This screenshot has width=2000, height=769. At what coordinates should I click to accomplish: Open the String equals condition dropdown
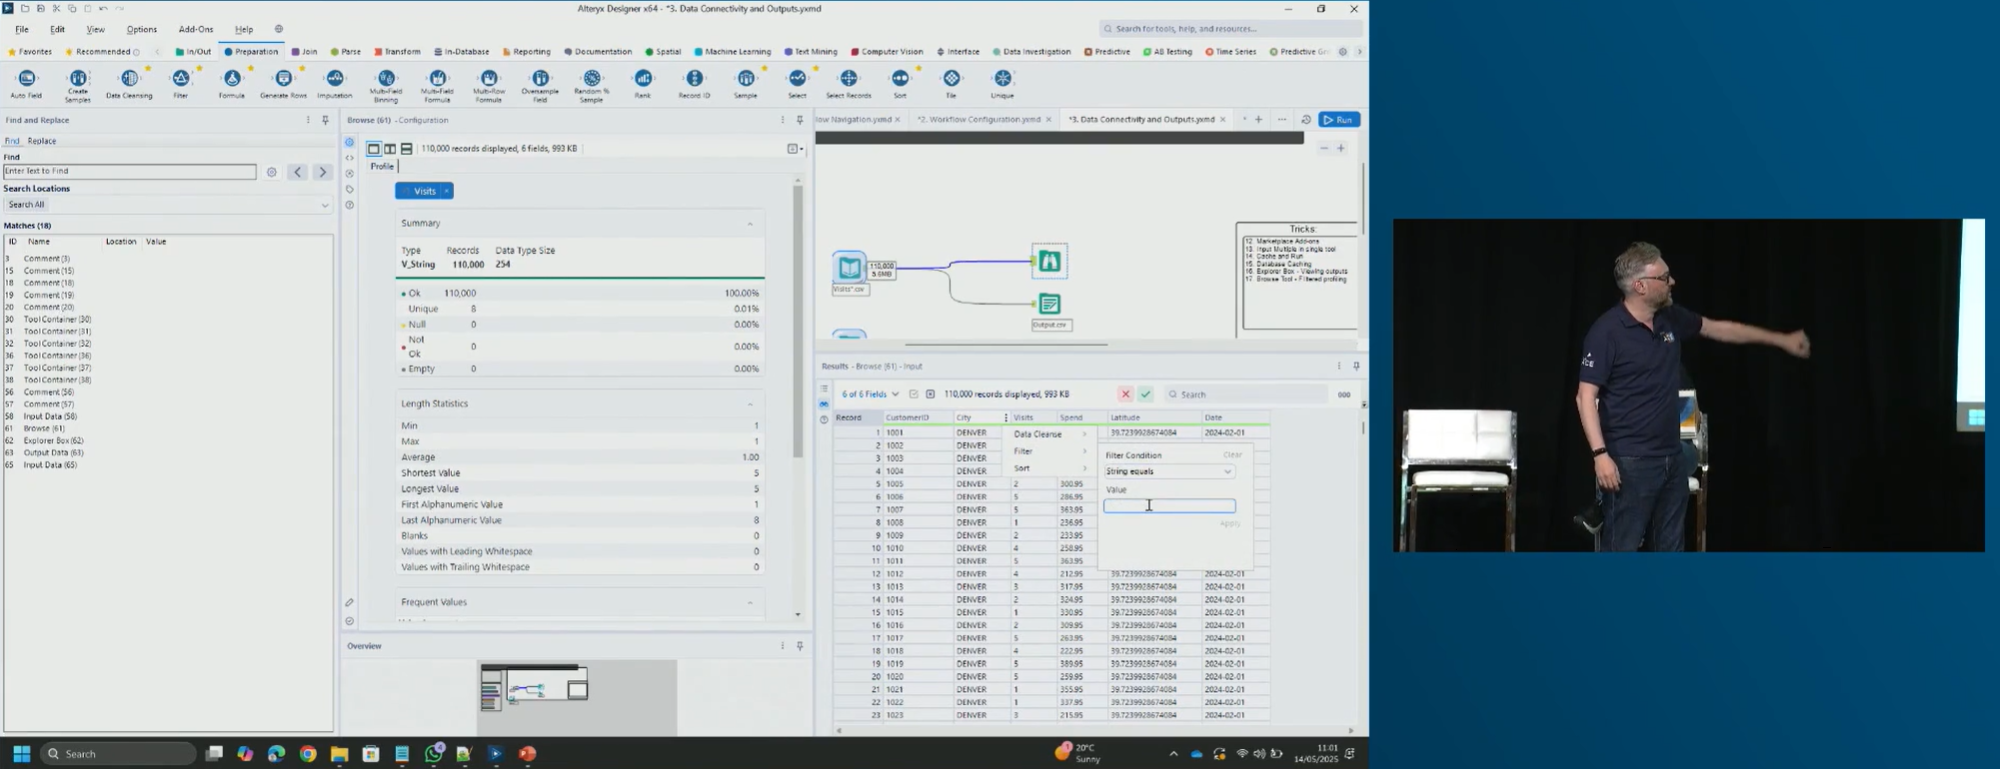1169,471
